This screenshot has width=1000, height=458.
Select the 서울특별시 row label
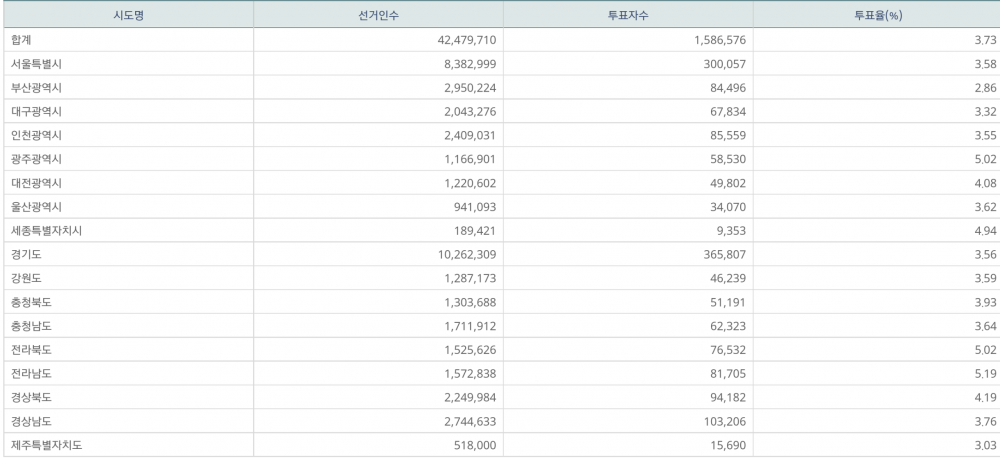tap(37, 64)
